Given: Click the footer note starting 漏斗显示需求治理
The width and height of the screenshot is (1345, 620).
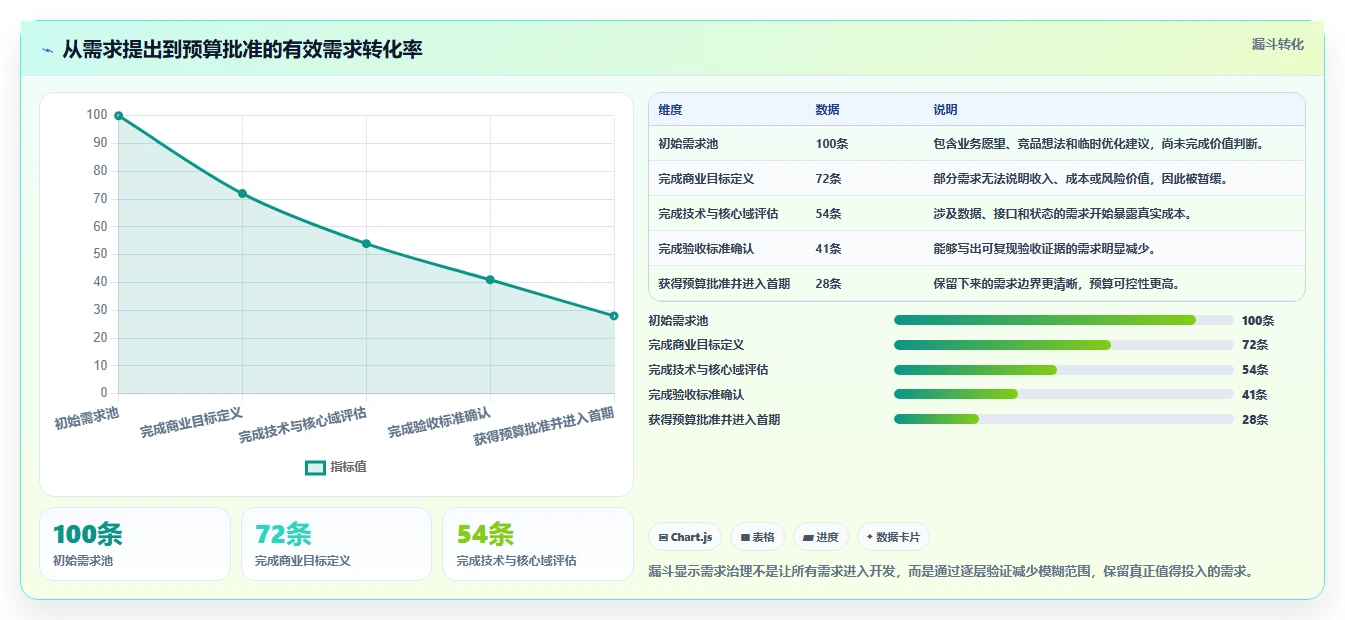Looking at the screenshot, I should coord(951,572).
